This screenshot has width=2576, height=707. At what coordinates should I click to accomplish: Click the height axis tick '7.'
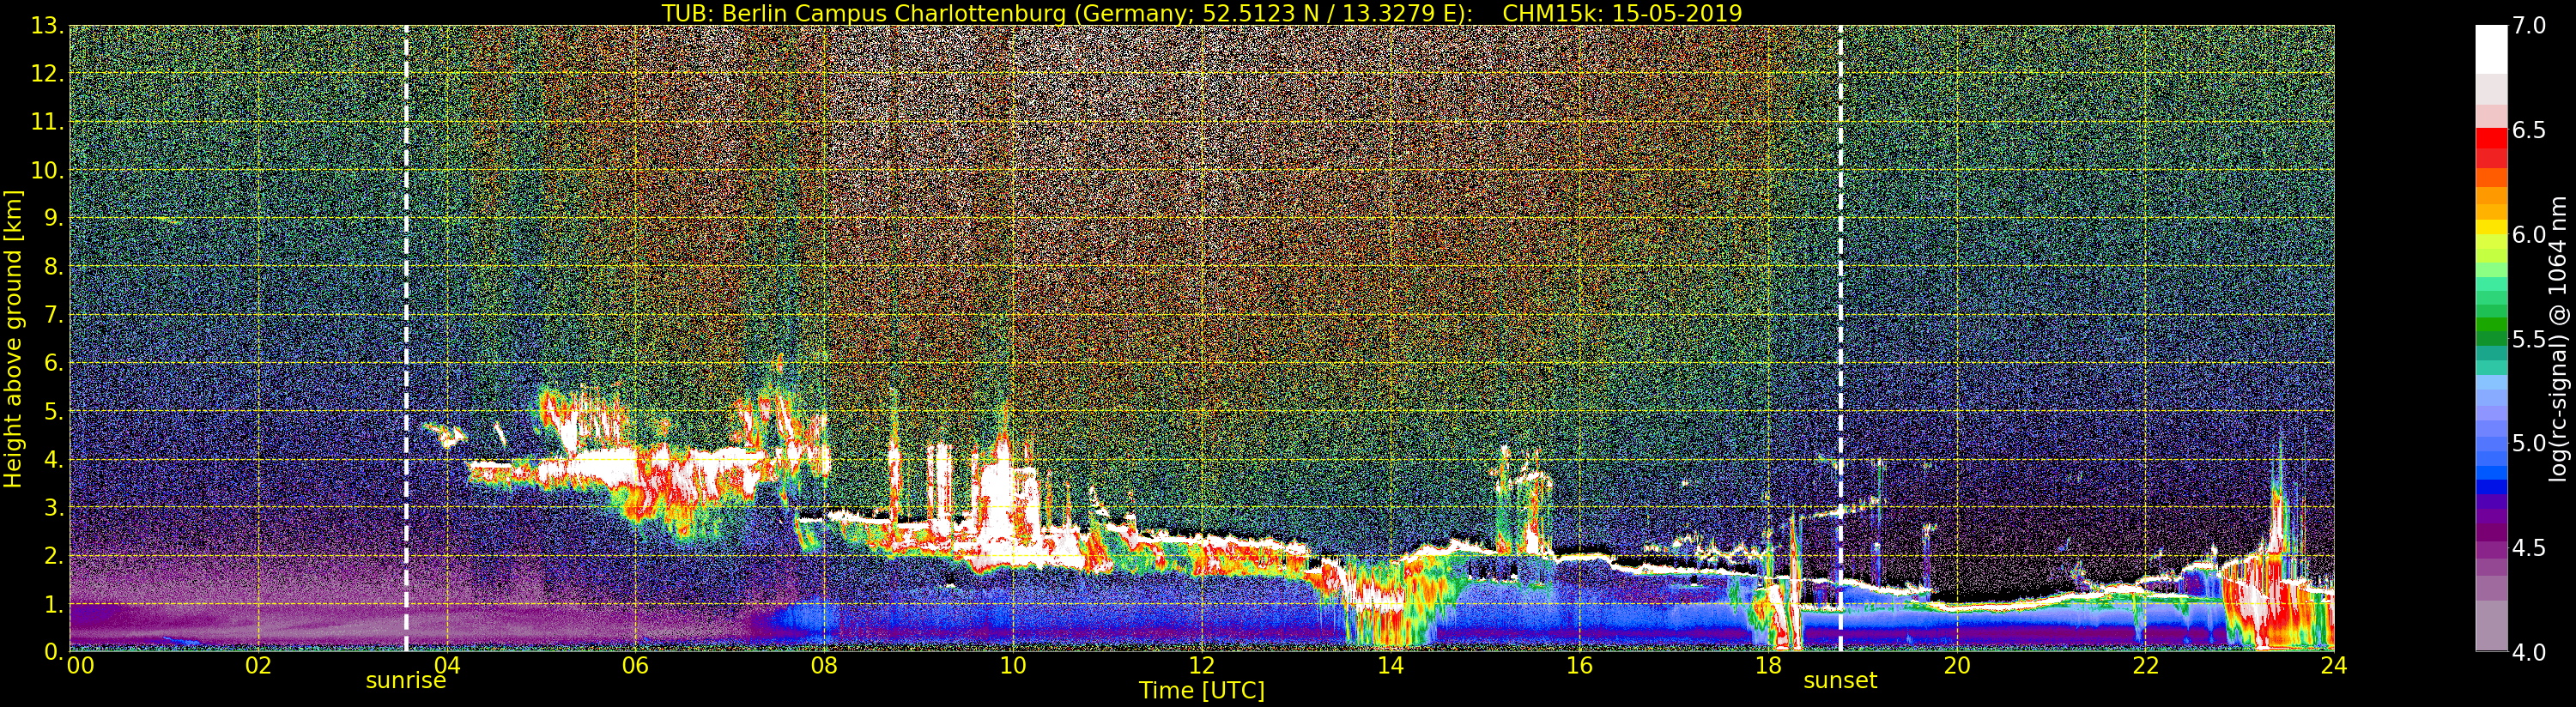pyautogui.click(x=54, y=315)
